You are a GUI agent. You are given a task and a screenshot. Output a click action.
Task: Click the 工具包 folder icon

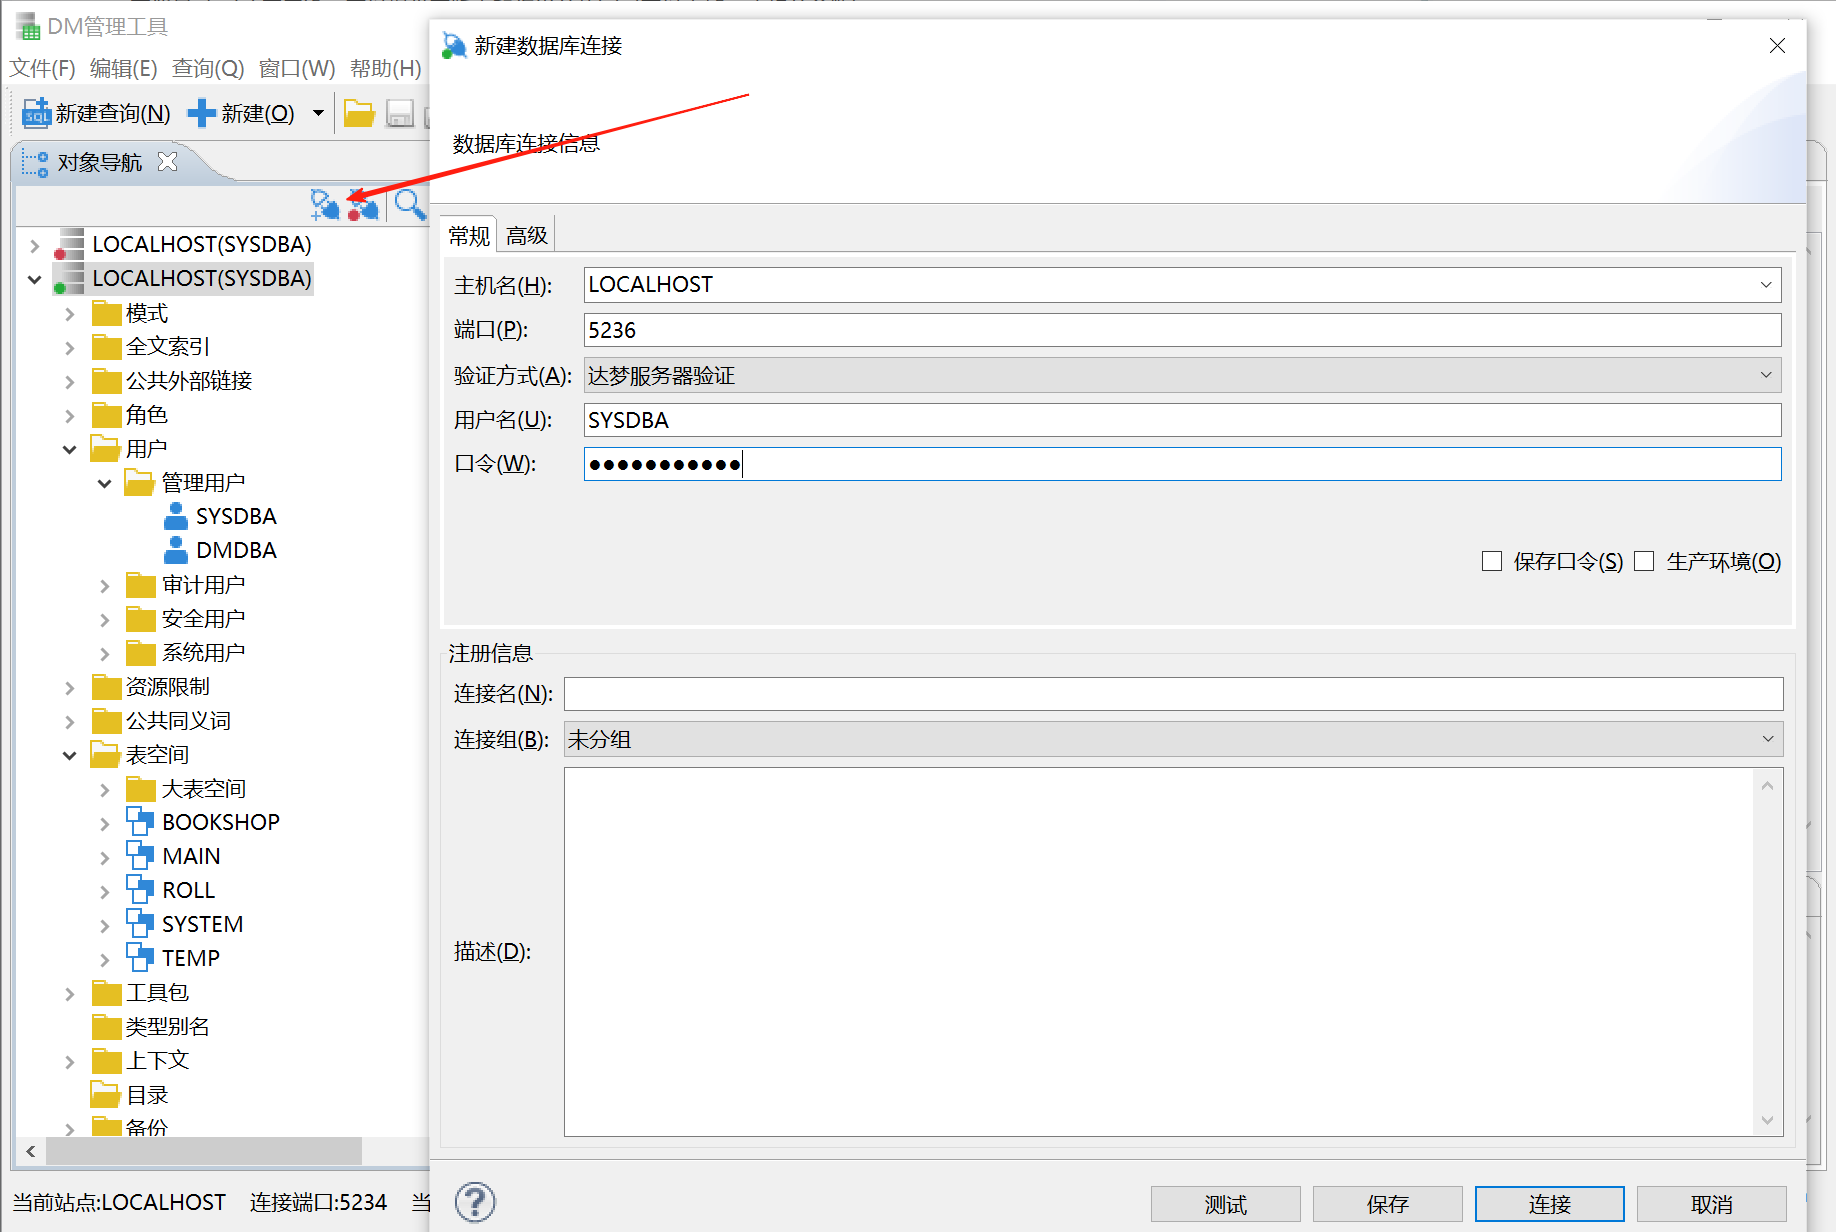(x=106, y=993)
